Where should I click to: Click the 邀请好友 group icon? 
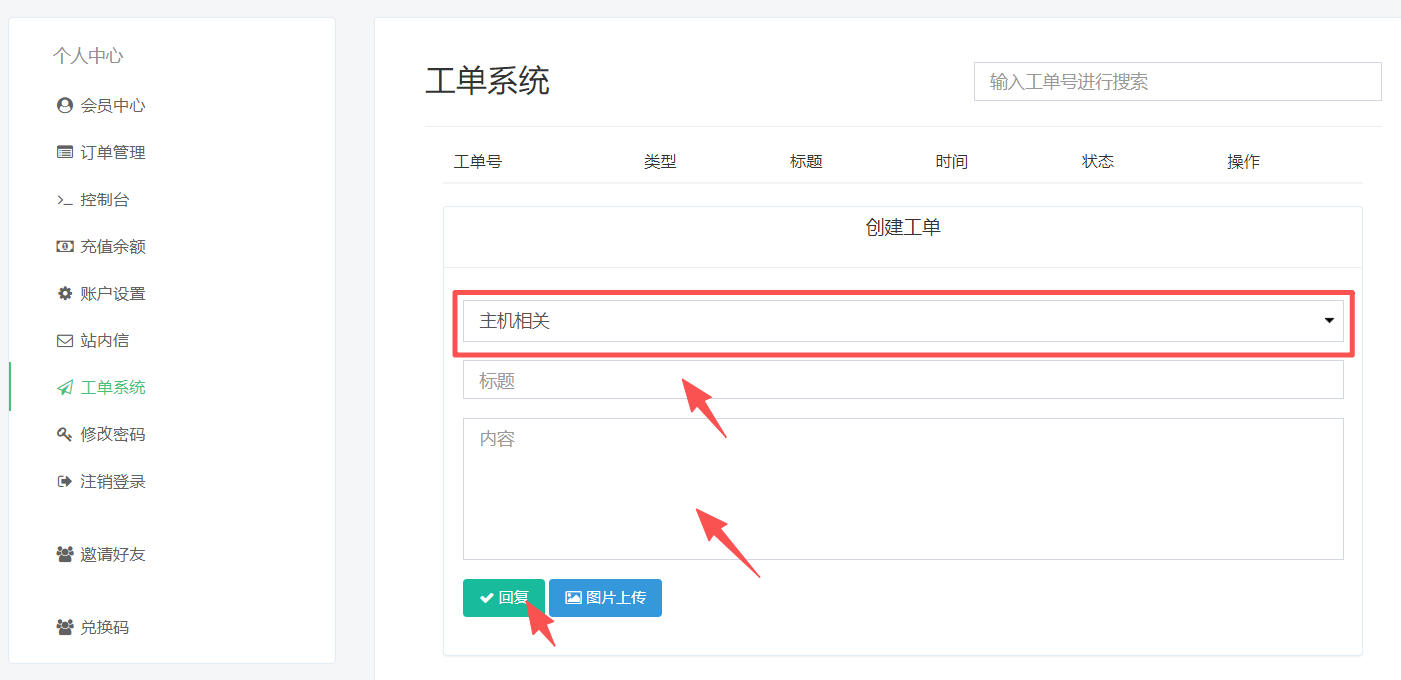[x=65, y=554]
